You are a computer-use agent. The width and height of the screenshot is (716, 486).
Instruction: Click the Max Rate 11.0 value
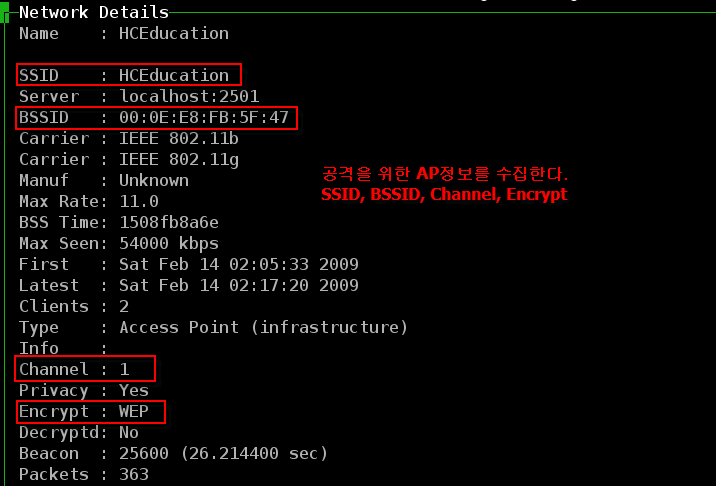(139, 201)
